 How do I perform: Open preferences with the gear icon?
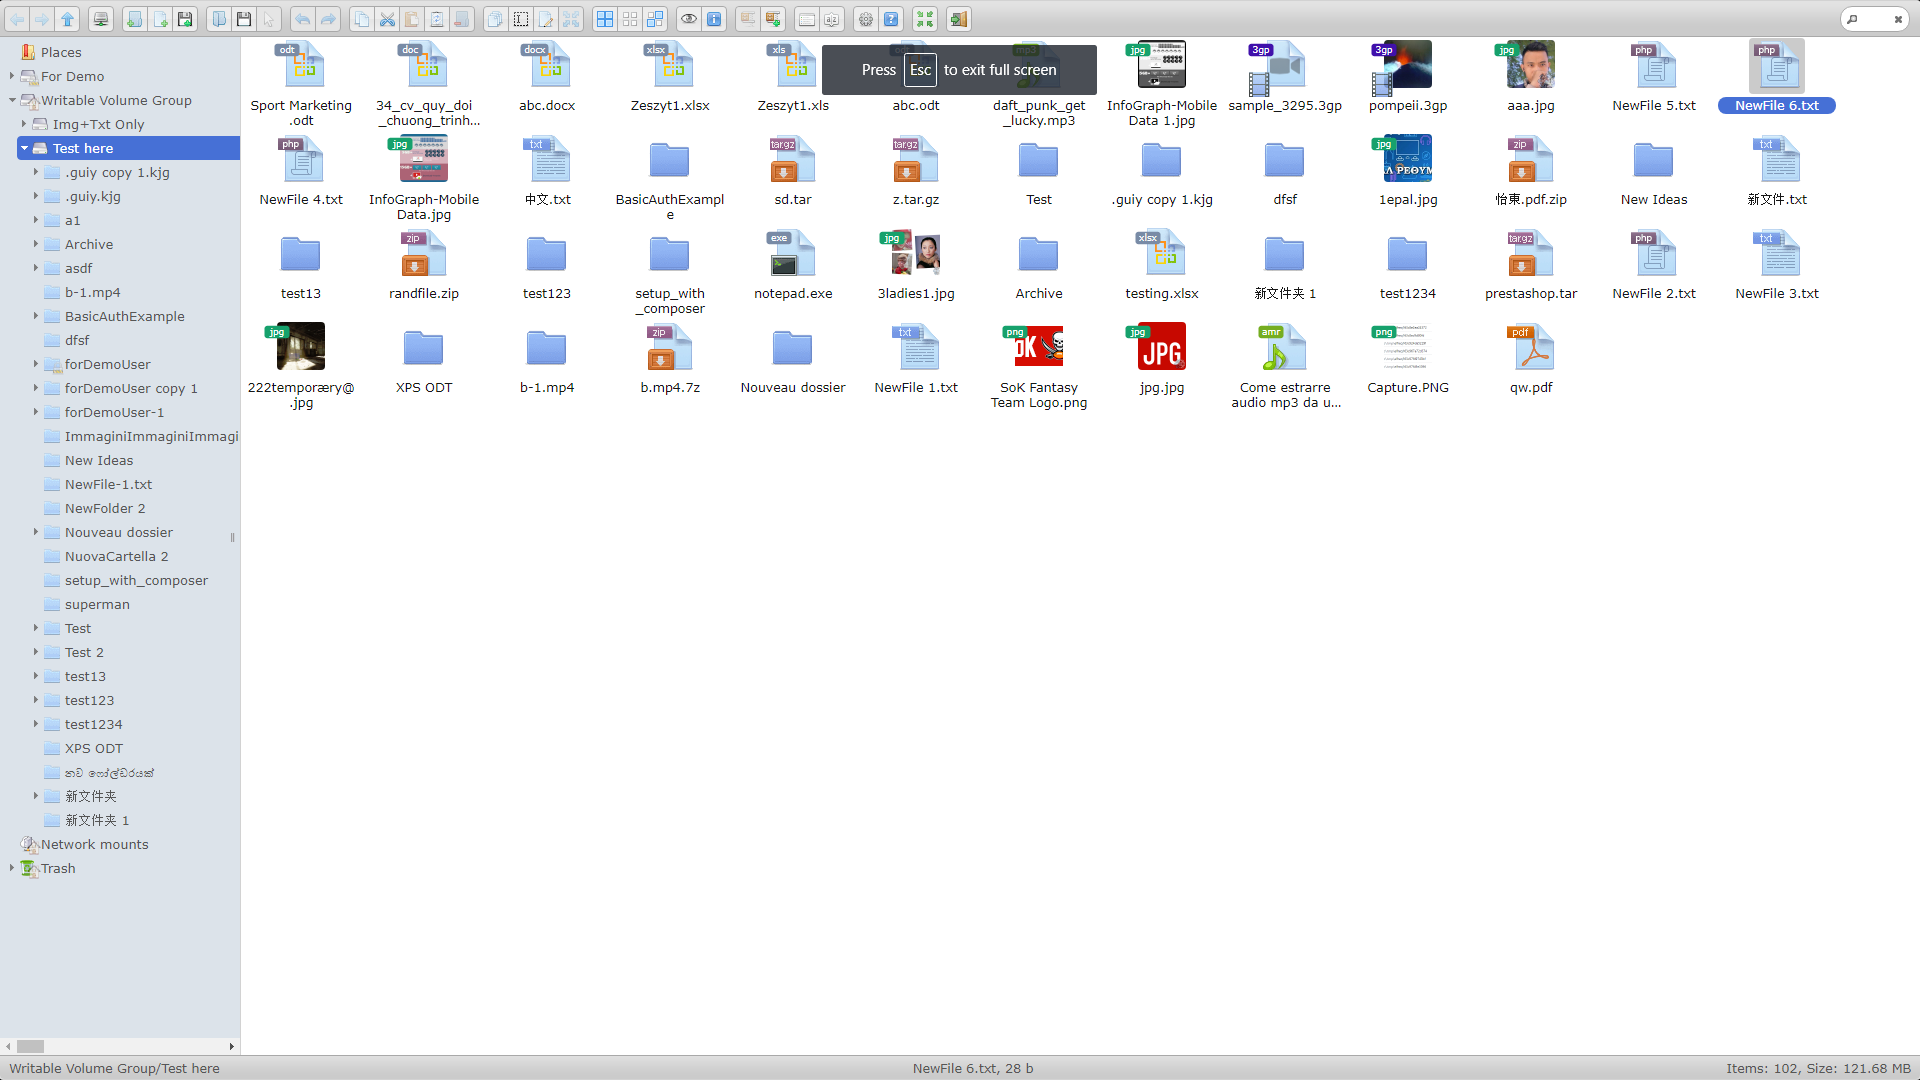coord(866,19)
